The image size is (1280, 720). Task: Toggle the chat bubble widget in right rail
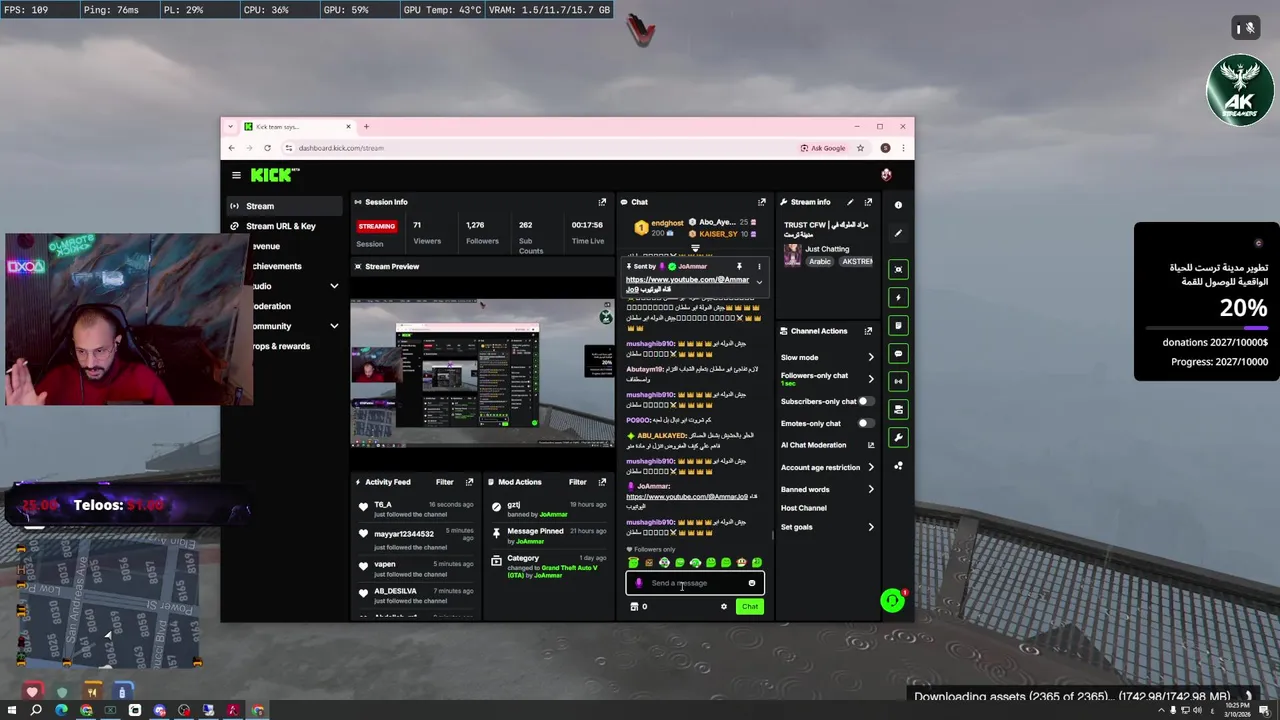click(x=898, y=353)
